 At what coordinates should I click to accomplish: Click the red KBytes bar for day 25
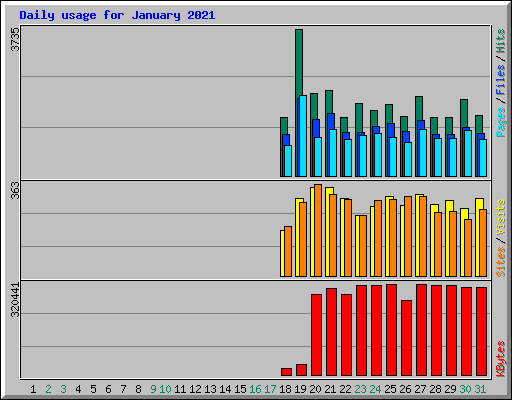coord(391,330)
